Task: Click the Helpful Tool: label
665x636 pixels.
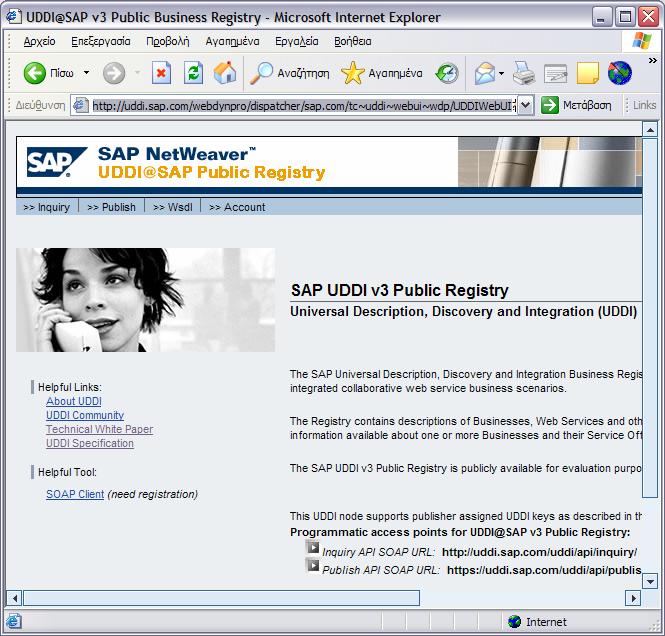Action: pos(67,472)
